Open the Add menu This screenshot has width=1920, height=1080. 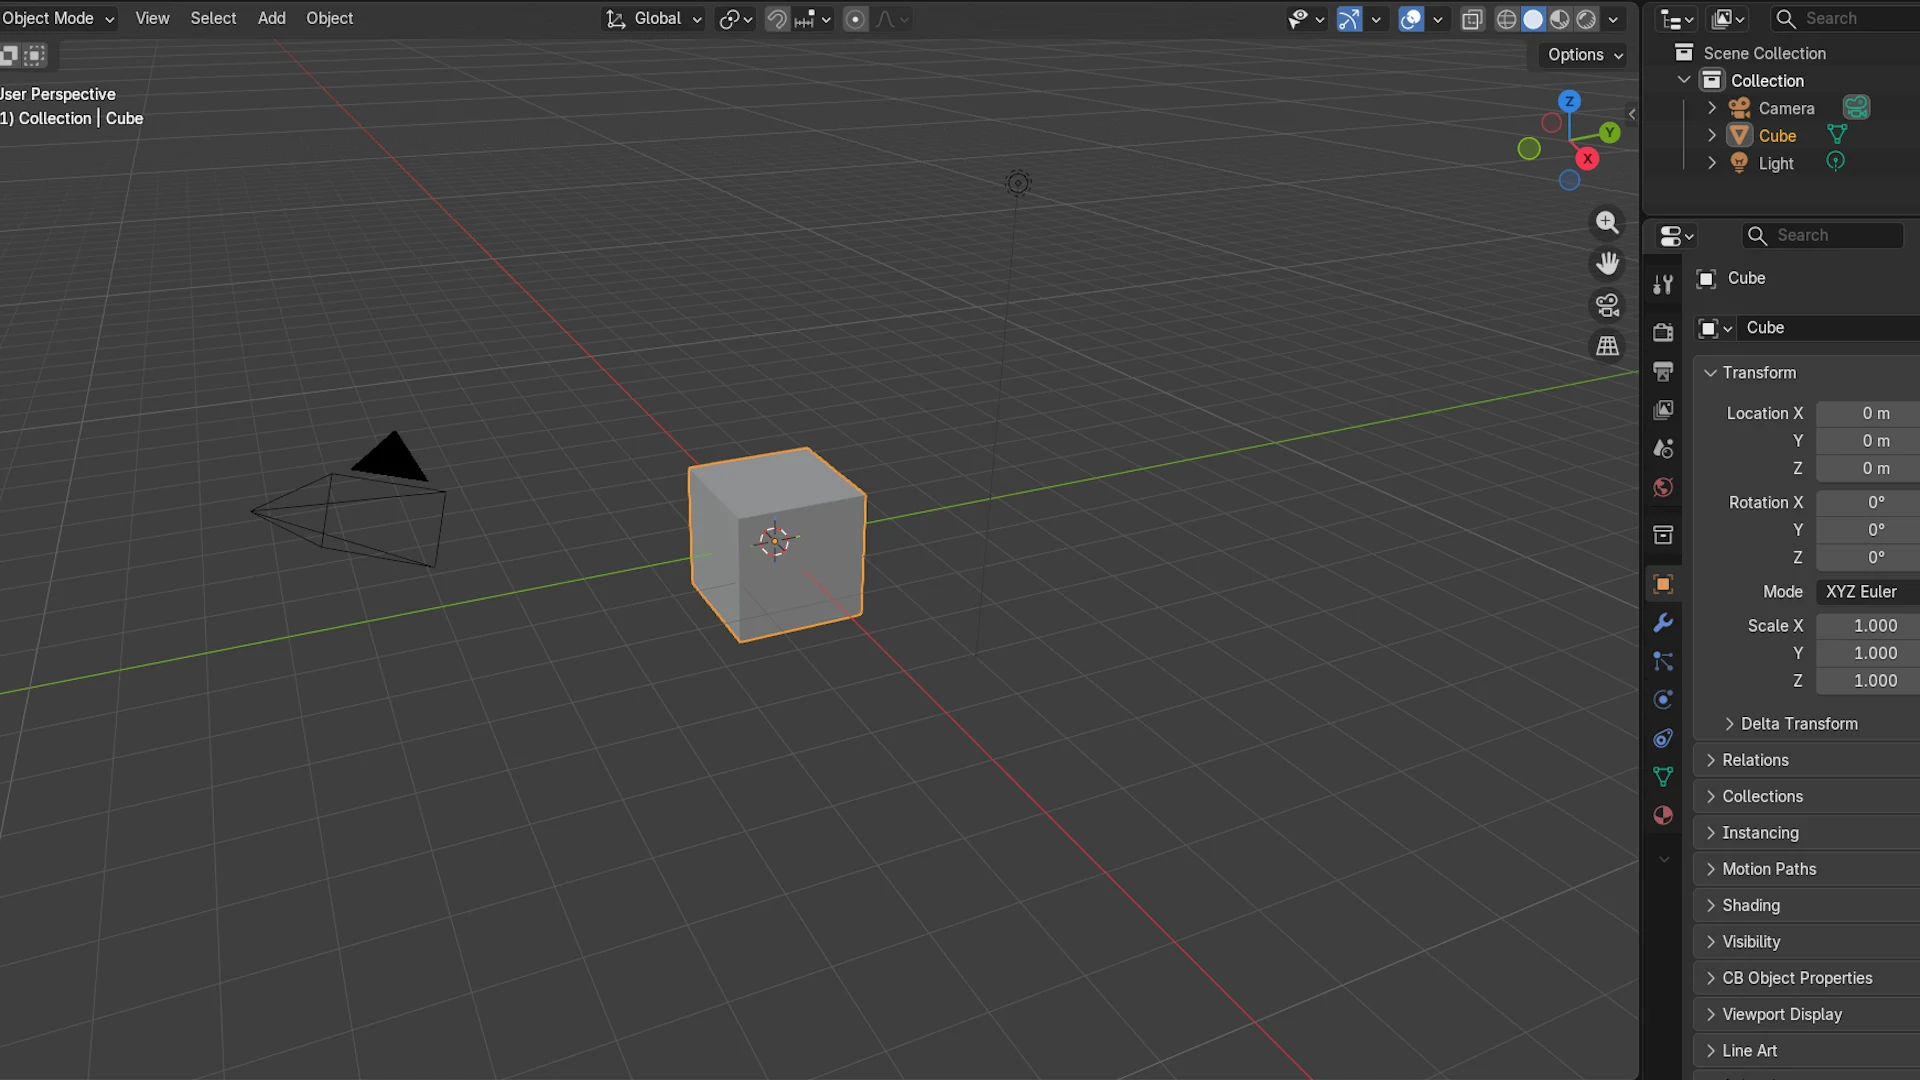[x=271, y=18]
